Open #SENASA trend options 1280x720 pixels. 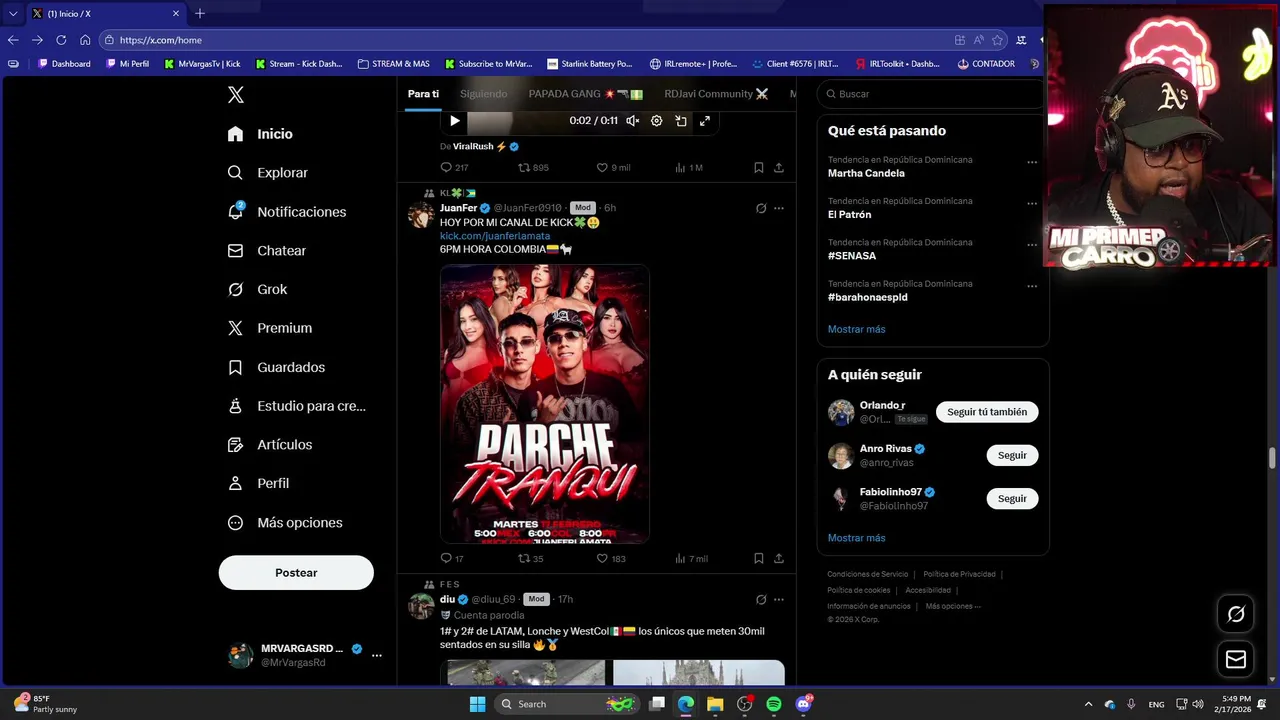click(x=1032, y=245)
